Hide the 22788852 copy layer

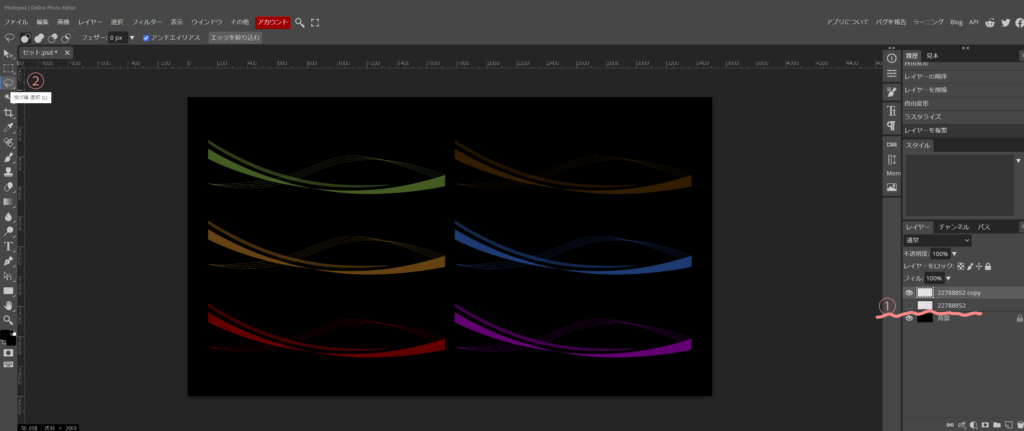point(909,293)
